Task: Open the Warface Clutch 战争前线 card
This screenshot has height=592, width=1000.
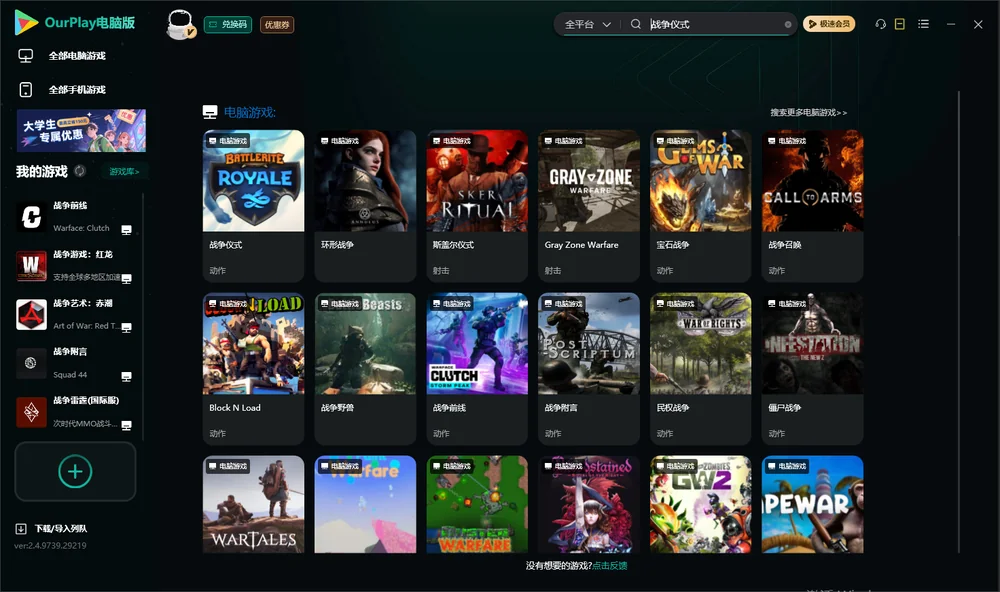Action: pos(477,368)
